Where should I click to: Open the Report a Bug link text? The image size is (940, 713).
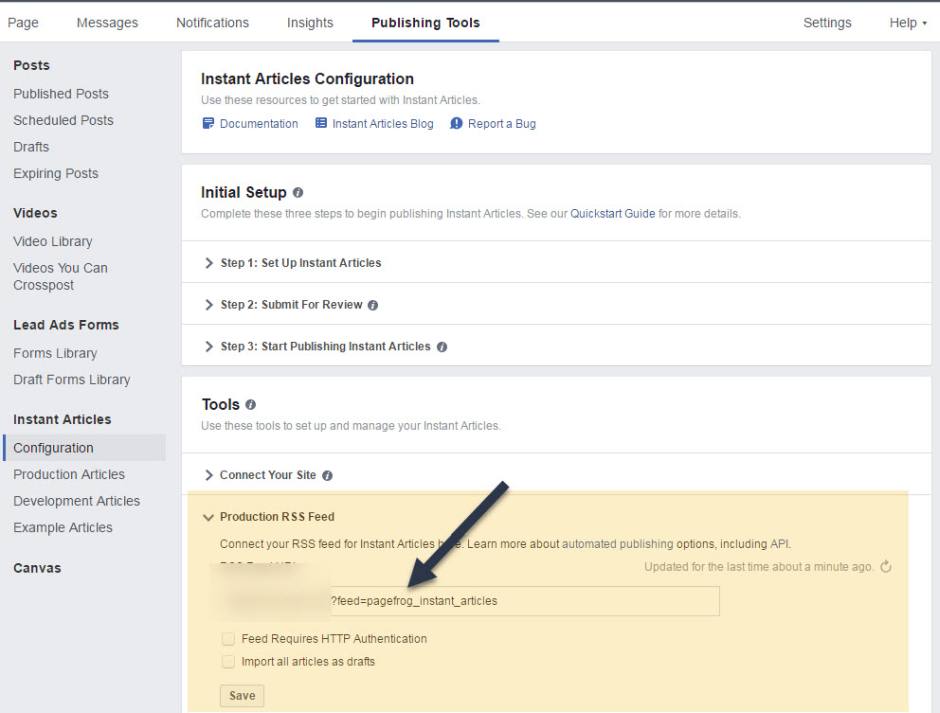(502, 124)
